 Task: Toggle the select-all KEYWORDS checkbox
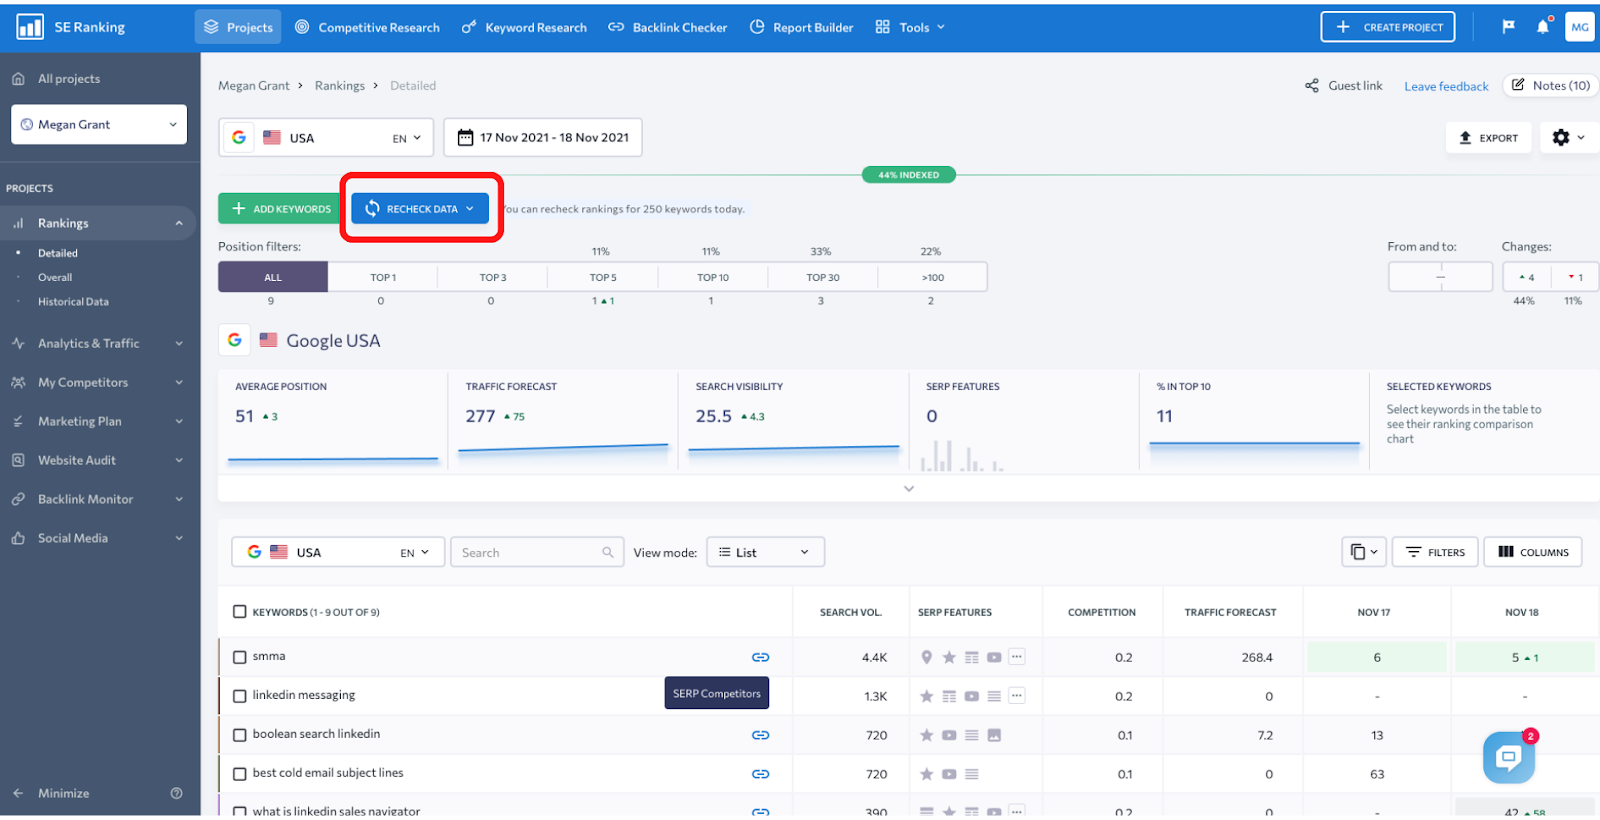pos(240,612)
